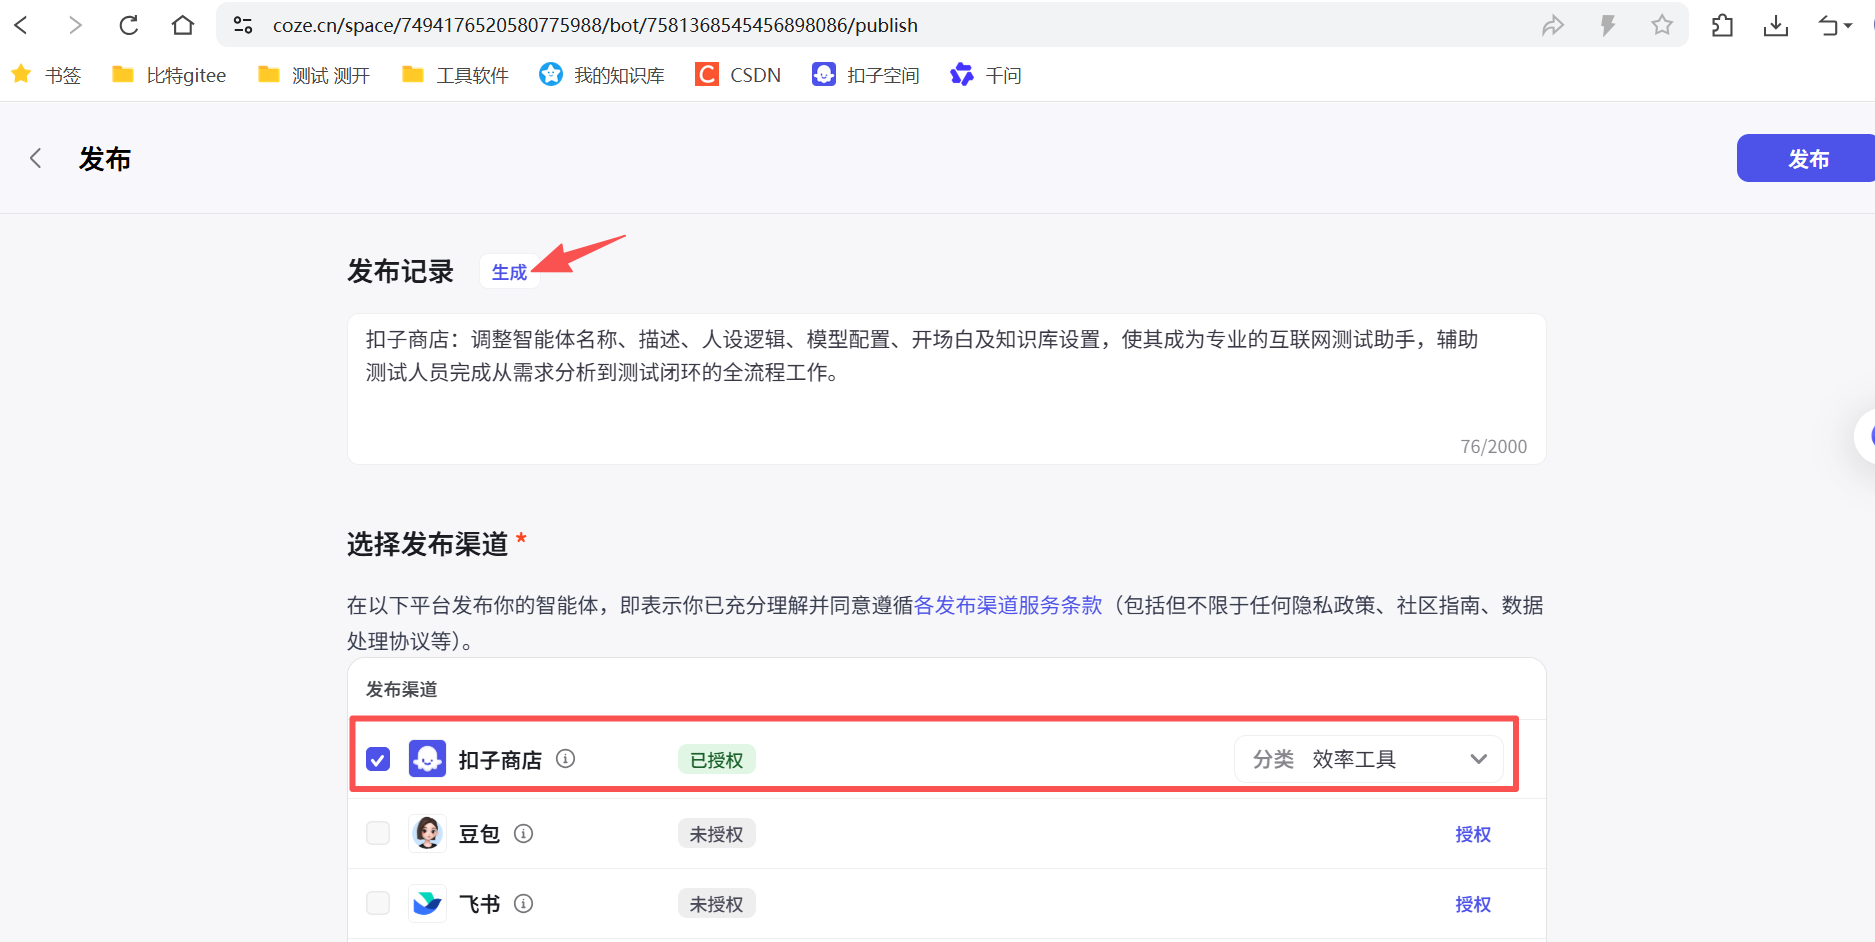
Task: Open the browser home page icon
Action: [x=183, y=25]
